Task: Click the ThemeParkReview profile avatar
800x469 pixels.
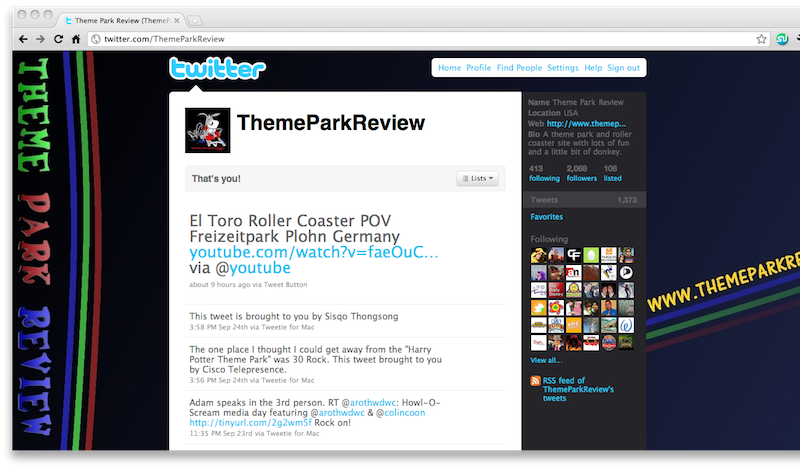Action: [208, 130]
